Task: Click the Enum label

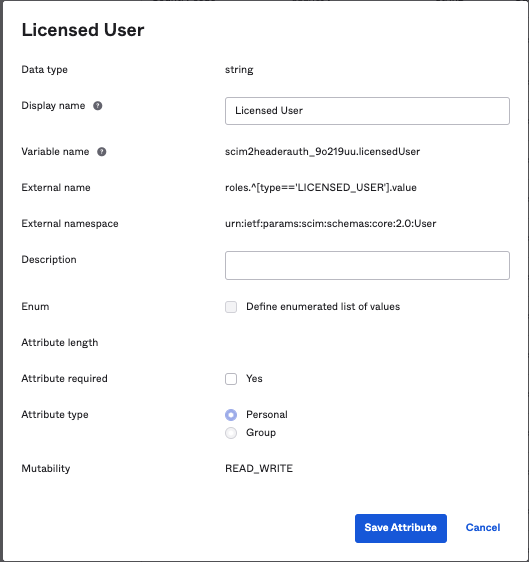Action: 35,307
